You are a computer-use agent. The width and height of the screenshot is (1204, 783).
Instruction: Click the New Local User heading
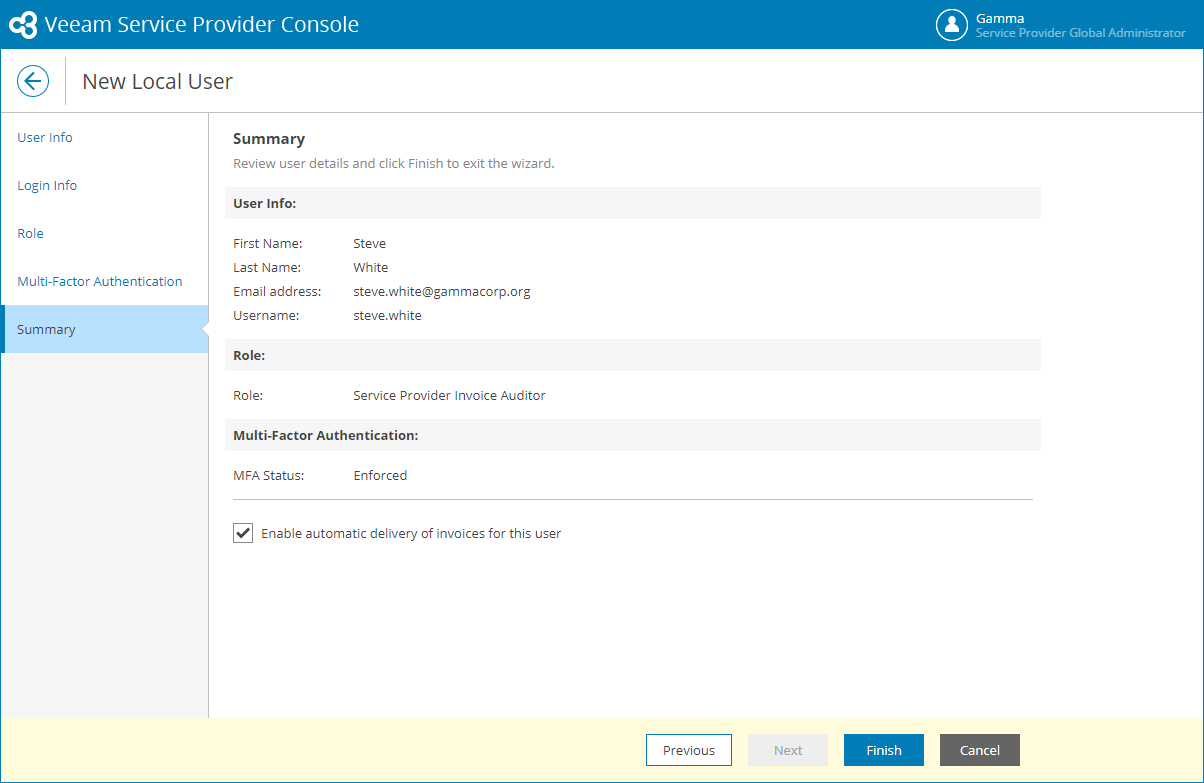click(157, 81)
